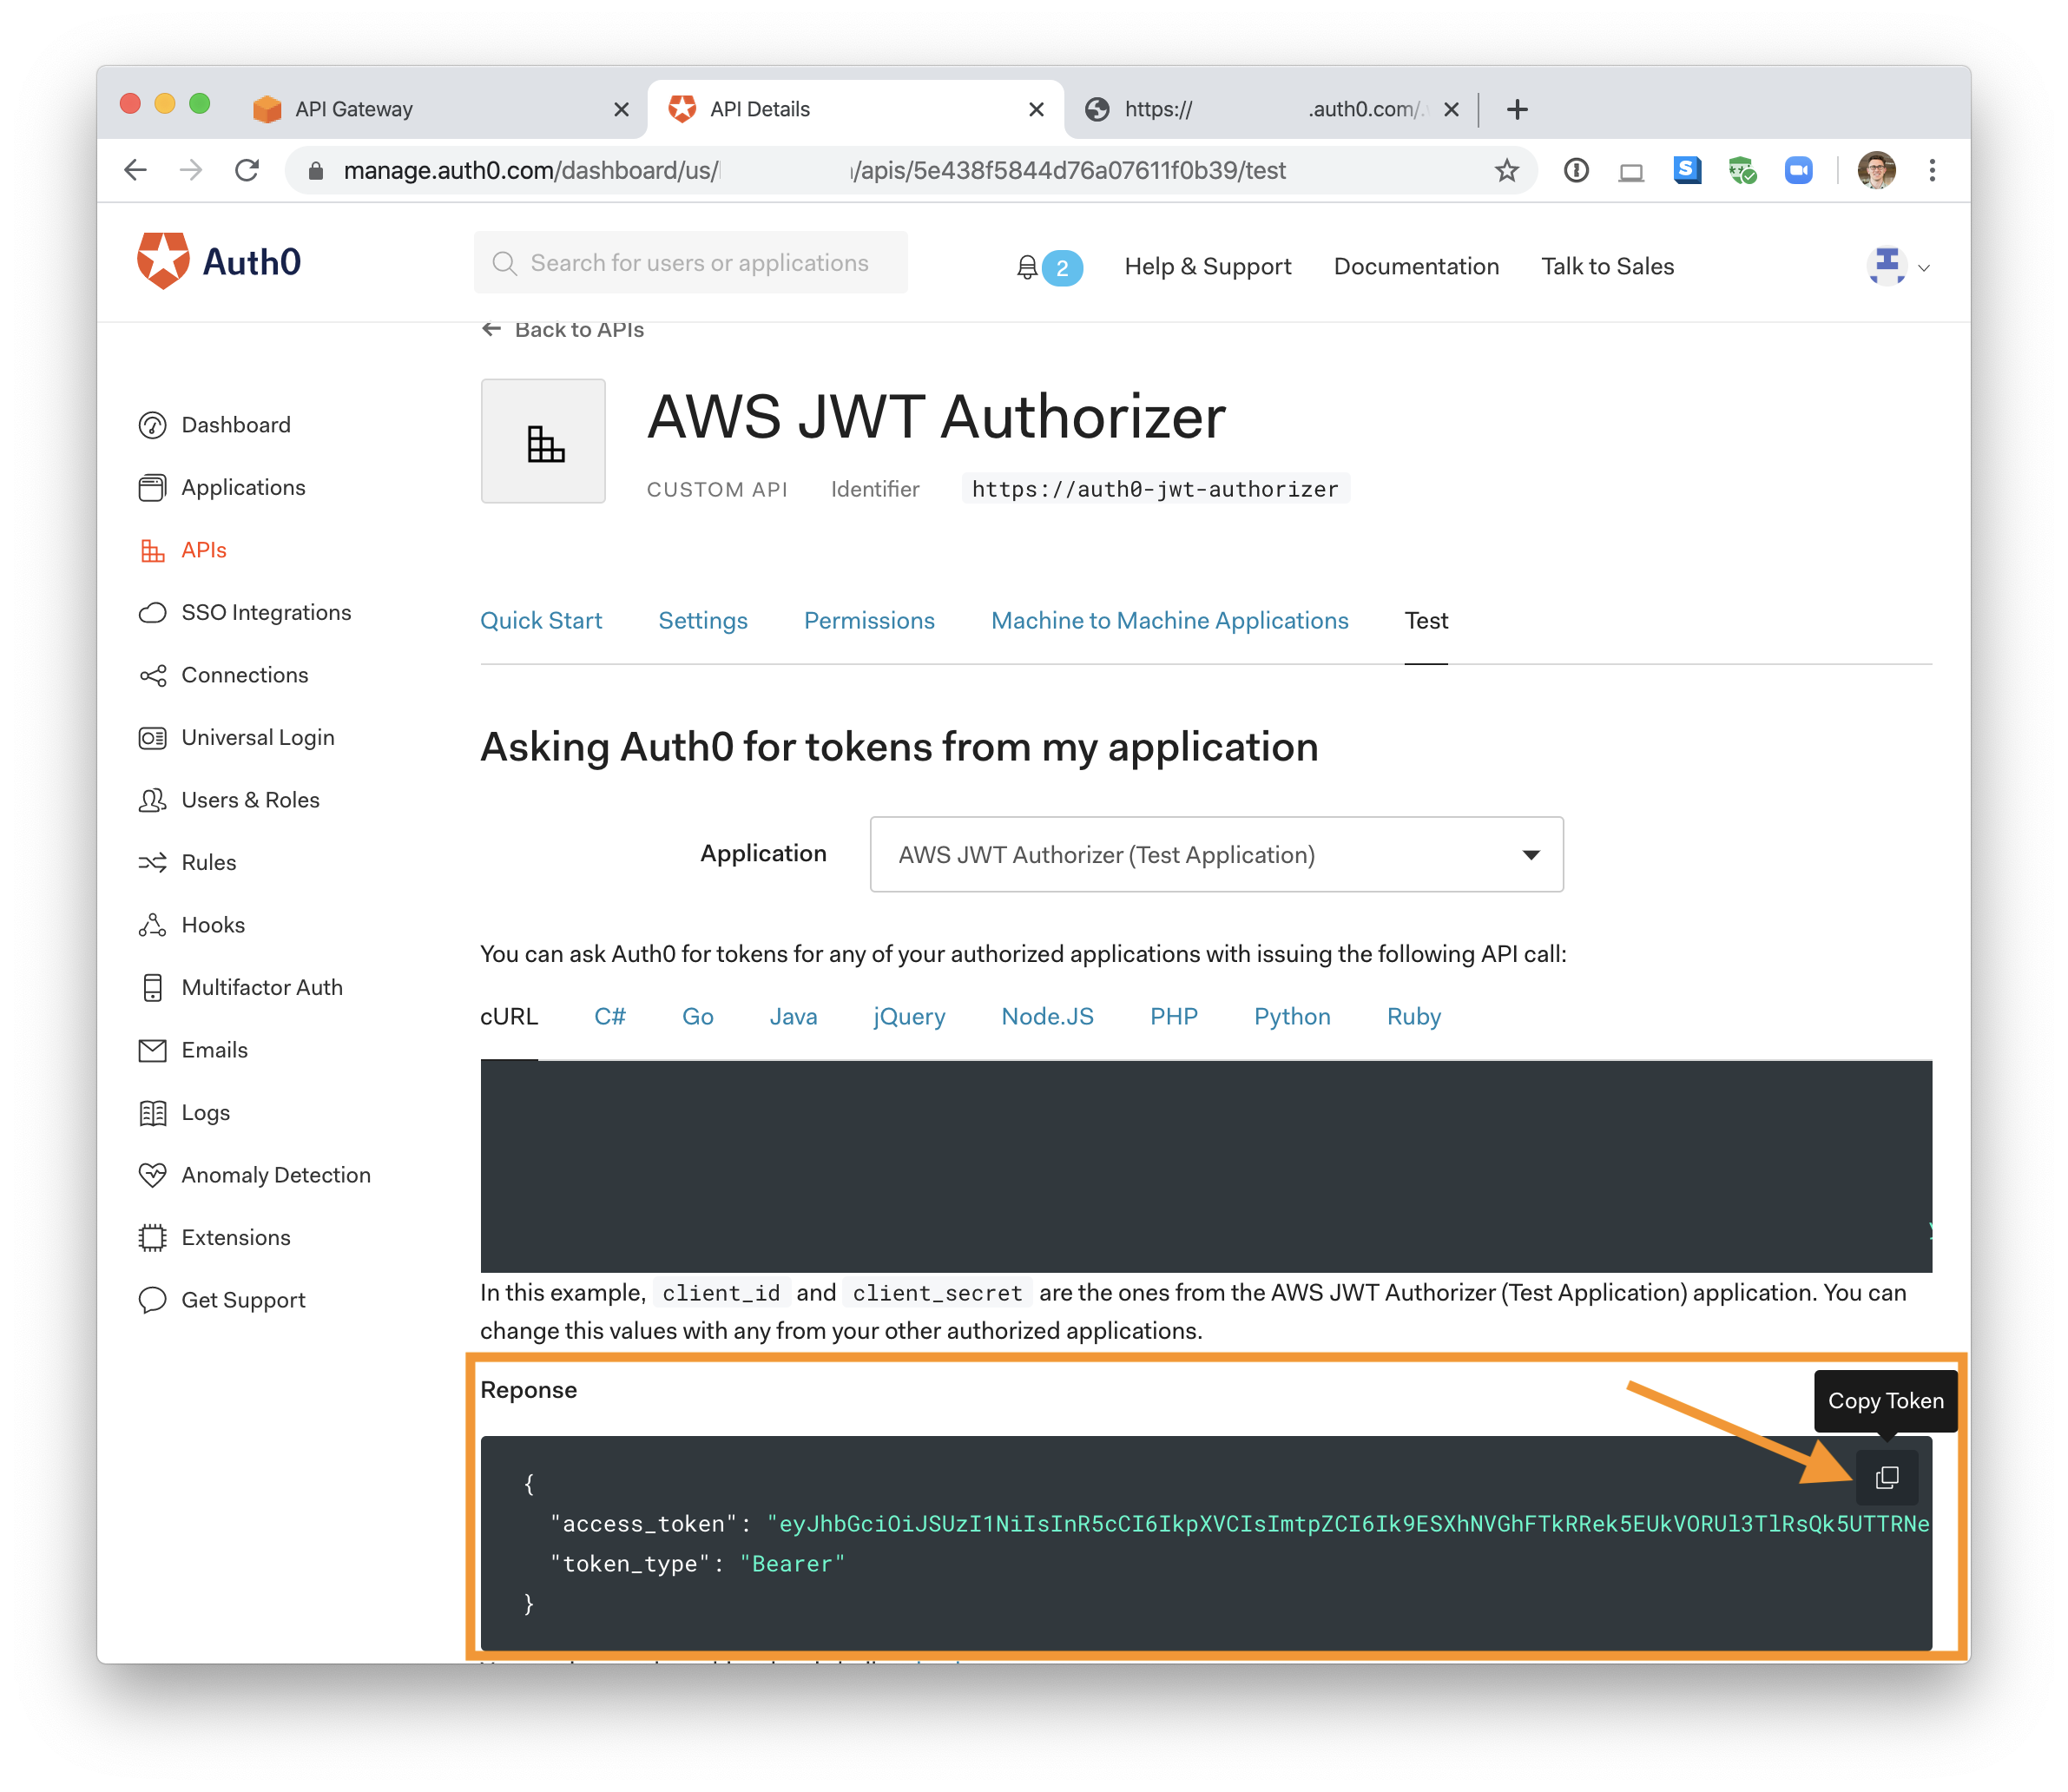
Task: Open the notifications bell icon
Action: pyautogui.click(x=1027, y=267)
